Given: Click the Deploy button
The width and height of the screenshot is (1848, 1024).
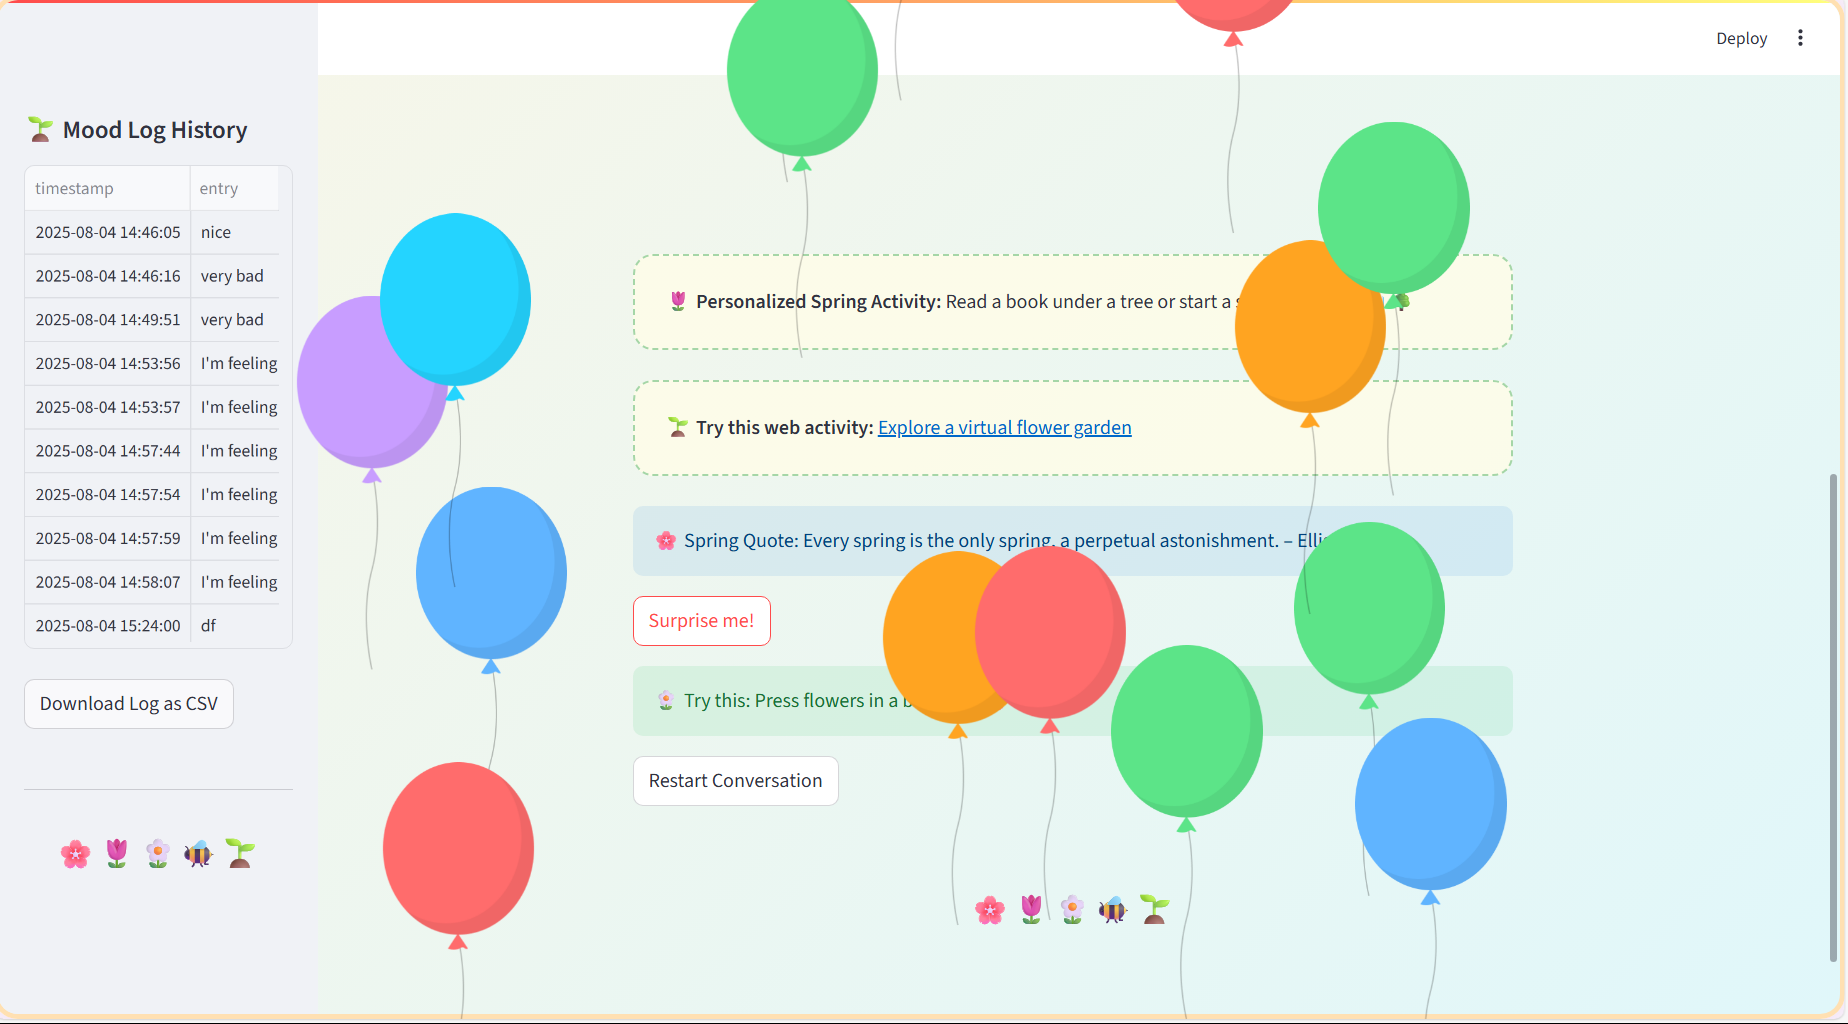Looking at the screenshot, I should click(1741, 38).
